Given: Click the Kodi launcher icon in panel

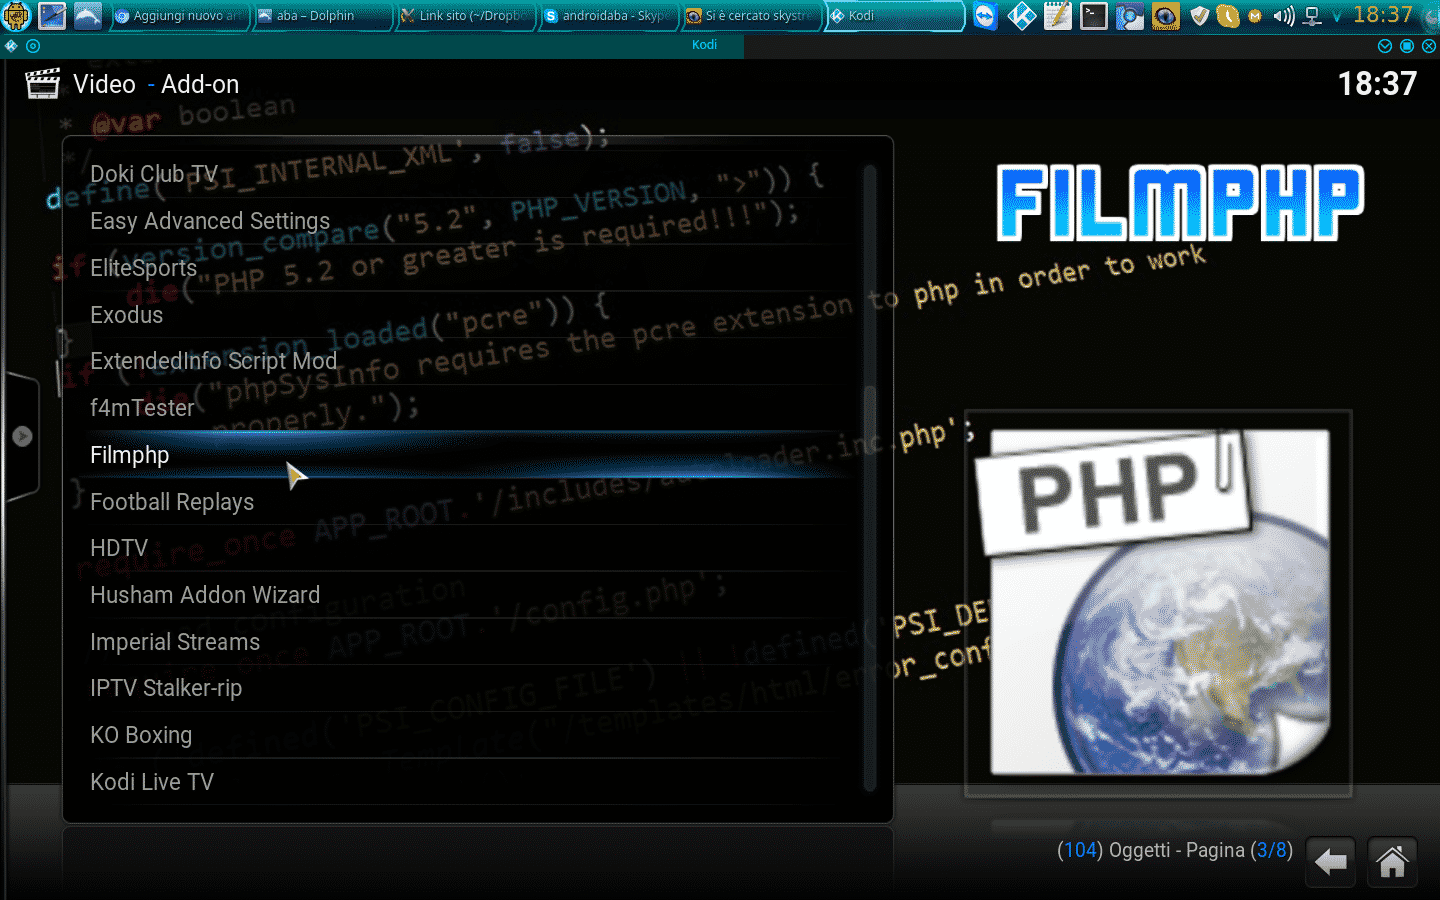Looking at the screenshot, I should (1021, 16).
